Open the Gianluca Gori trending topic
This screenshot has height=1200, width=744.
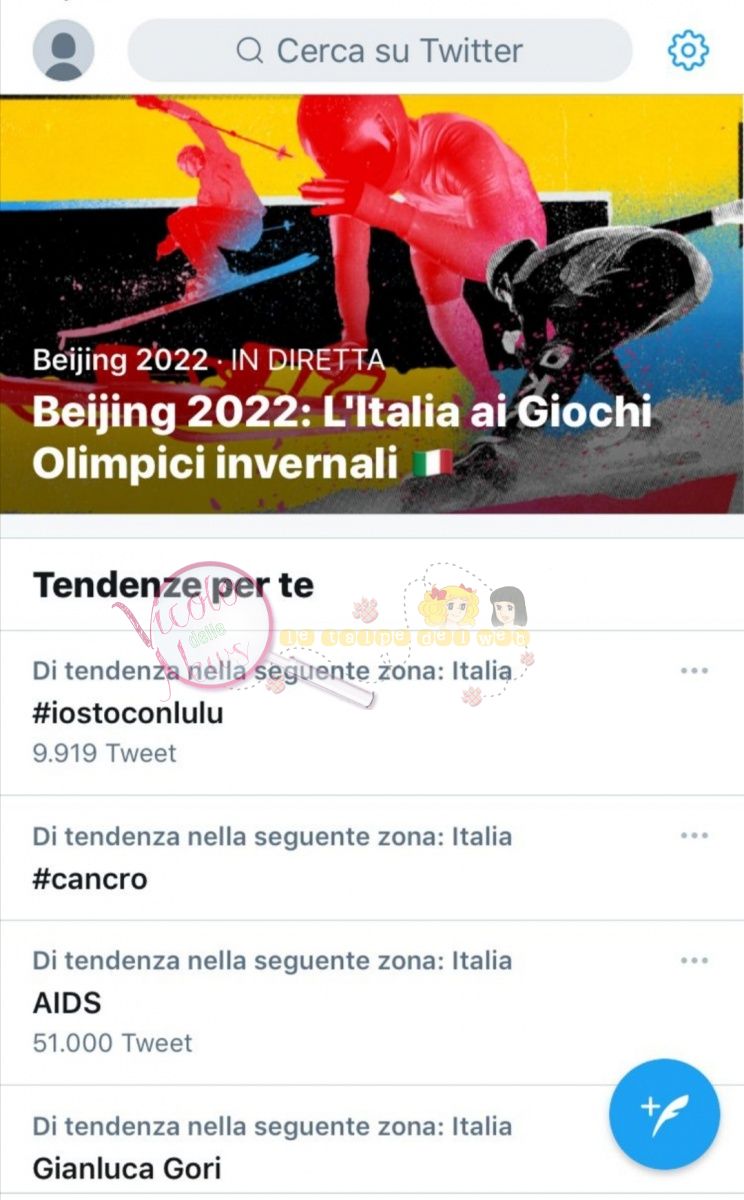(127, 1168)
